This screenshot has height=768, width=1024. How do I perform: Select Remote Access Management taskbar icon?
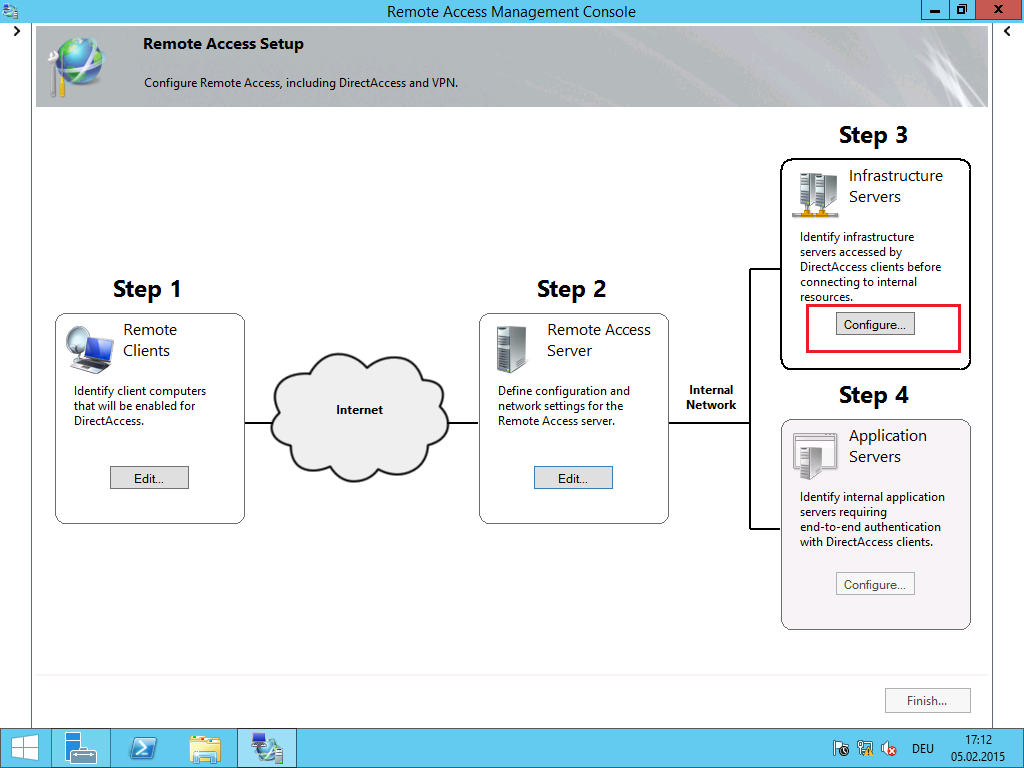pyautogui.click(x=266, y=748)
